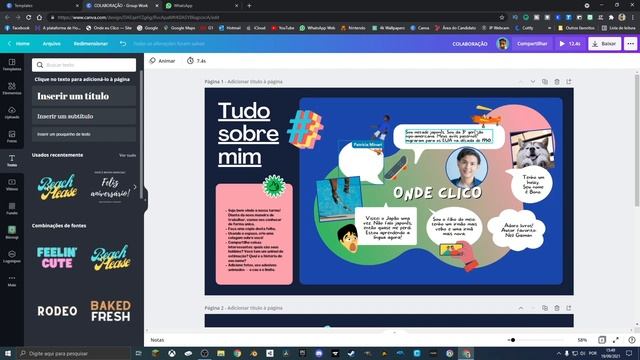Select the husky dog photo on canvas

[x=531, y=149]
